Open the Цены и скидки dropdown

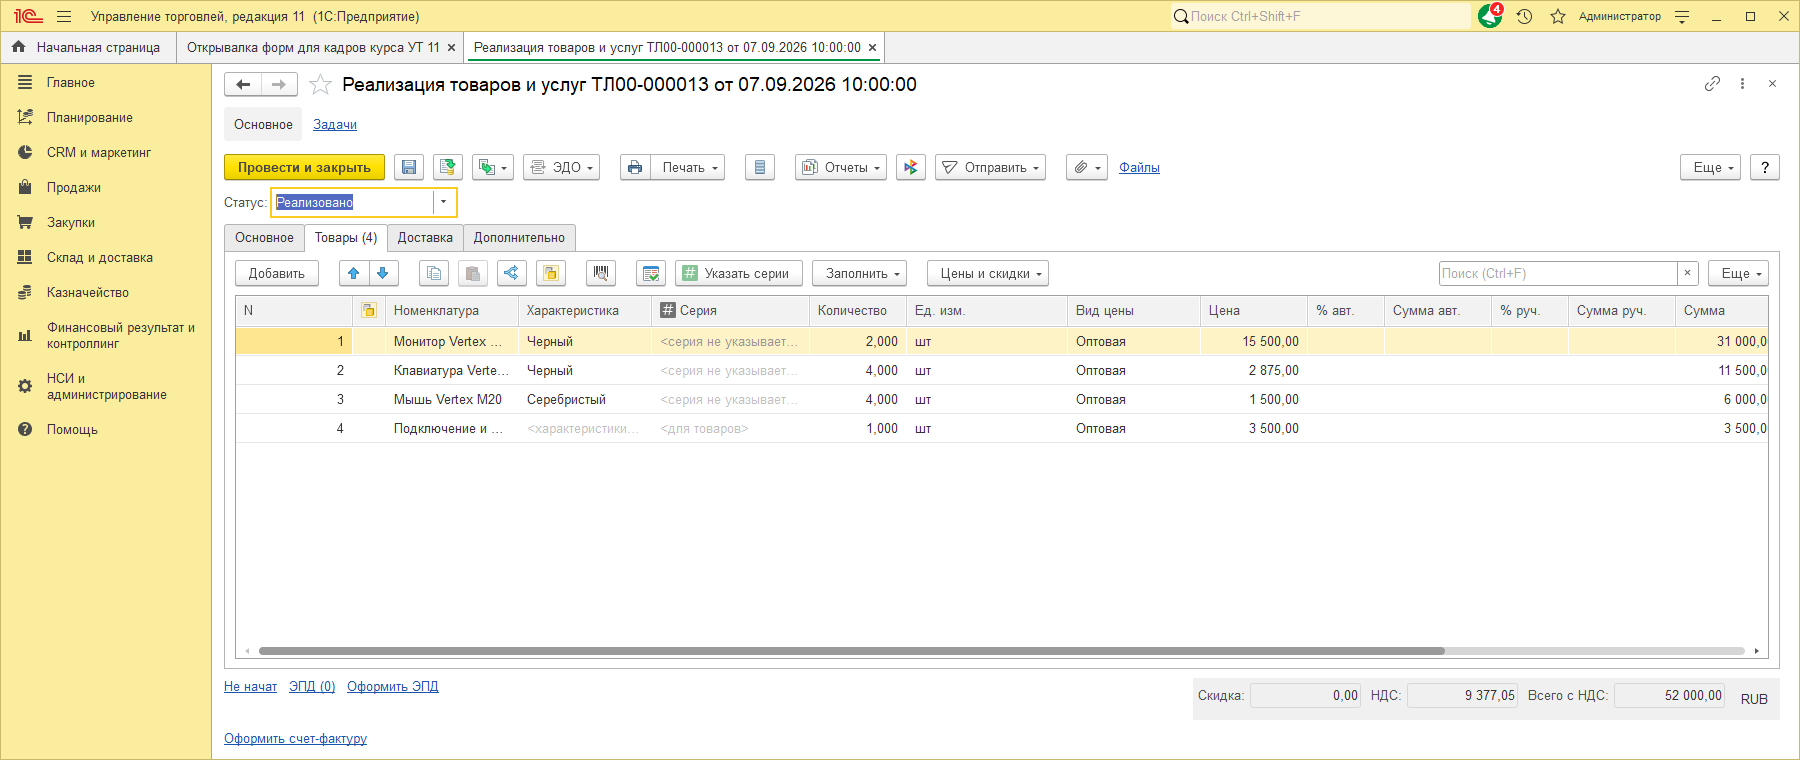pyautogui.click(x=988, y=273)
